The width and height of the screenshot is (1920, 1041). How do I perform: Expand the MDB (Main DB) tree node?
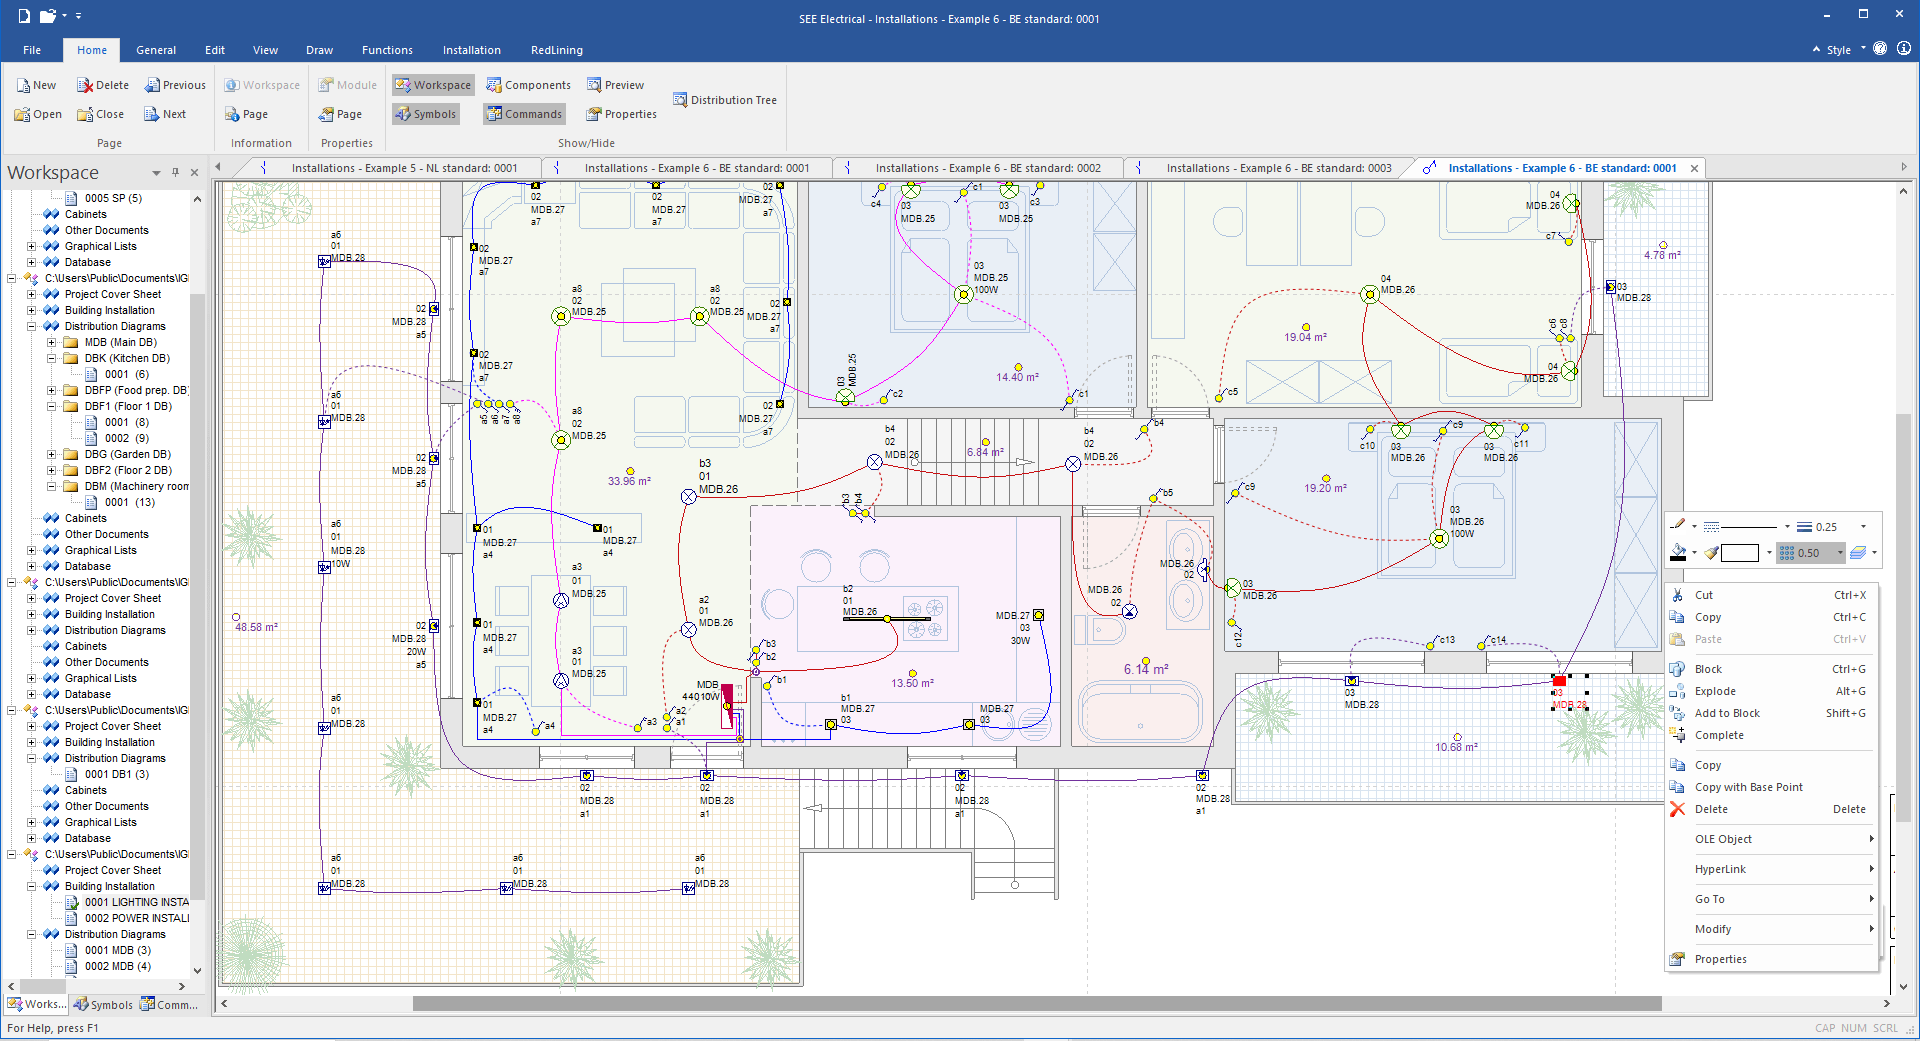pos(49,342)
